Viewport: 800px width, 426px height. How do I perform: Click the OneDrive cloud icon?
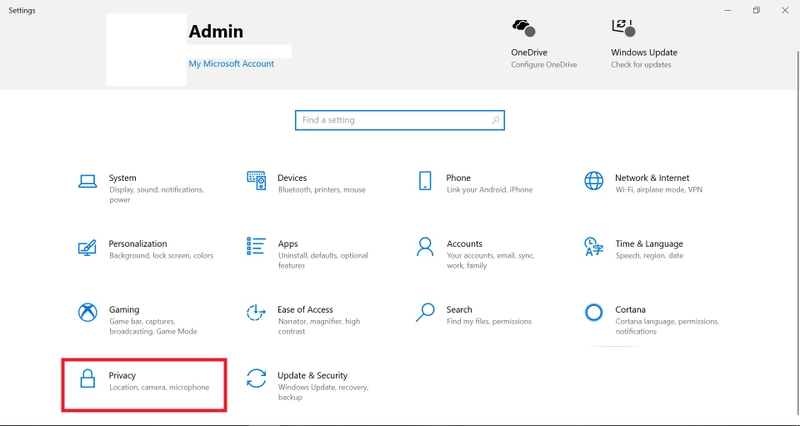[523, 28]
